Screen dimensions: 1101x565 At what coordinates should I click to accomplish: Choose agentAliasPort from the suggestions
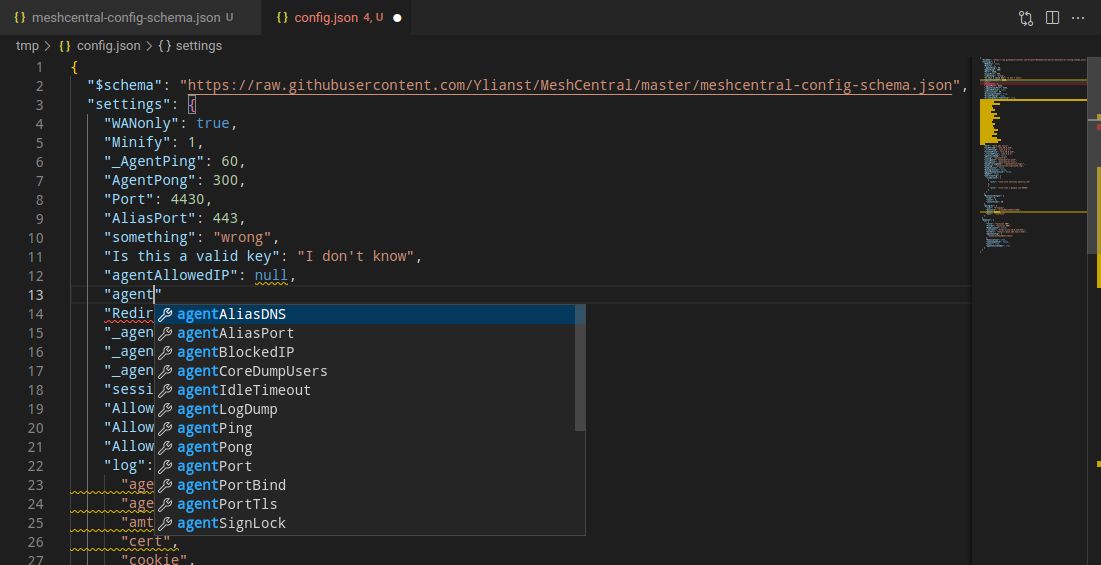pyautogui.click(x=235, y=334)
